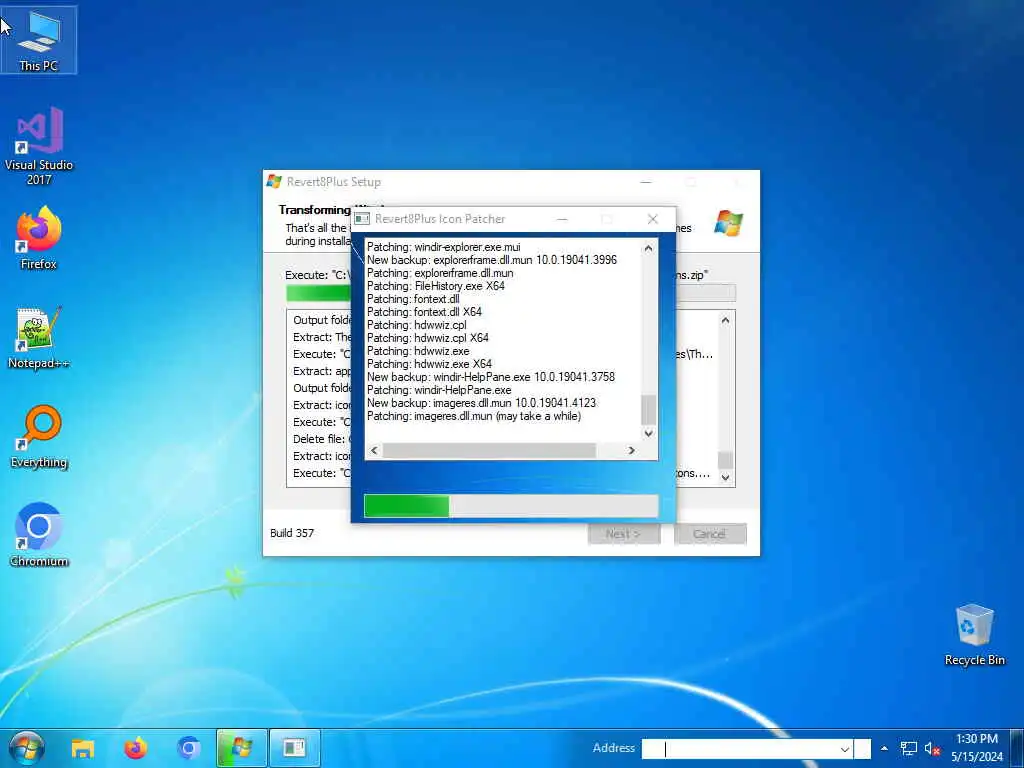The height and width of the screenshot is (768, 1024).
Task: Click the Icon Patcher horizontal scrollbar thumb
Action: tap(489, 450)
